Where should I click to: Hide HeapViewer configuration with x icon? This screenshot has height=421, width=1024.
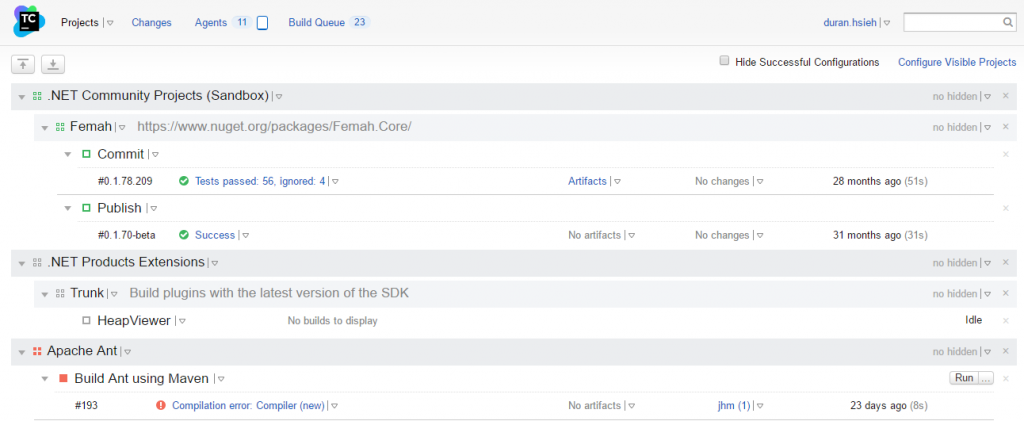[x=1006, y=320]
